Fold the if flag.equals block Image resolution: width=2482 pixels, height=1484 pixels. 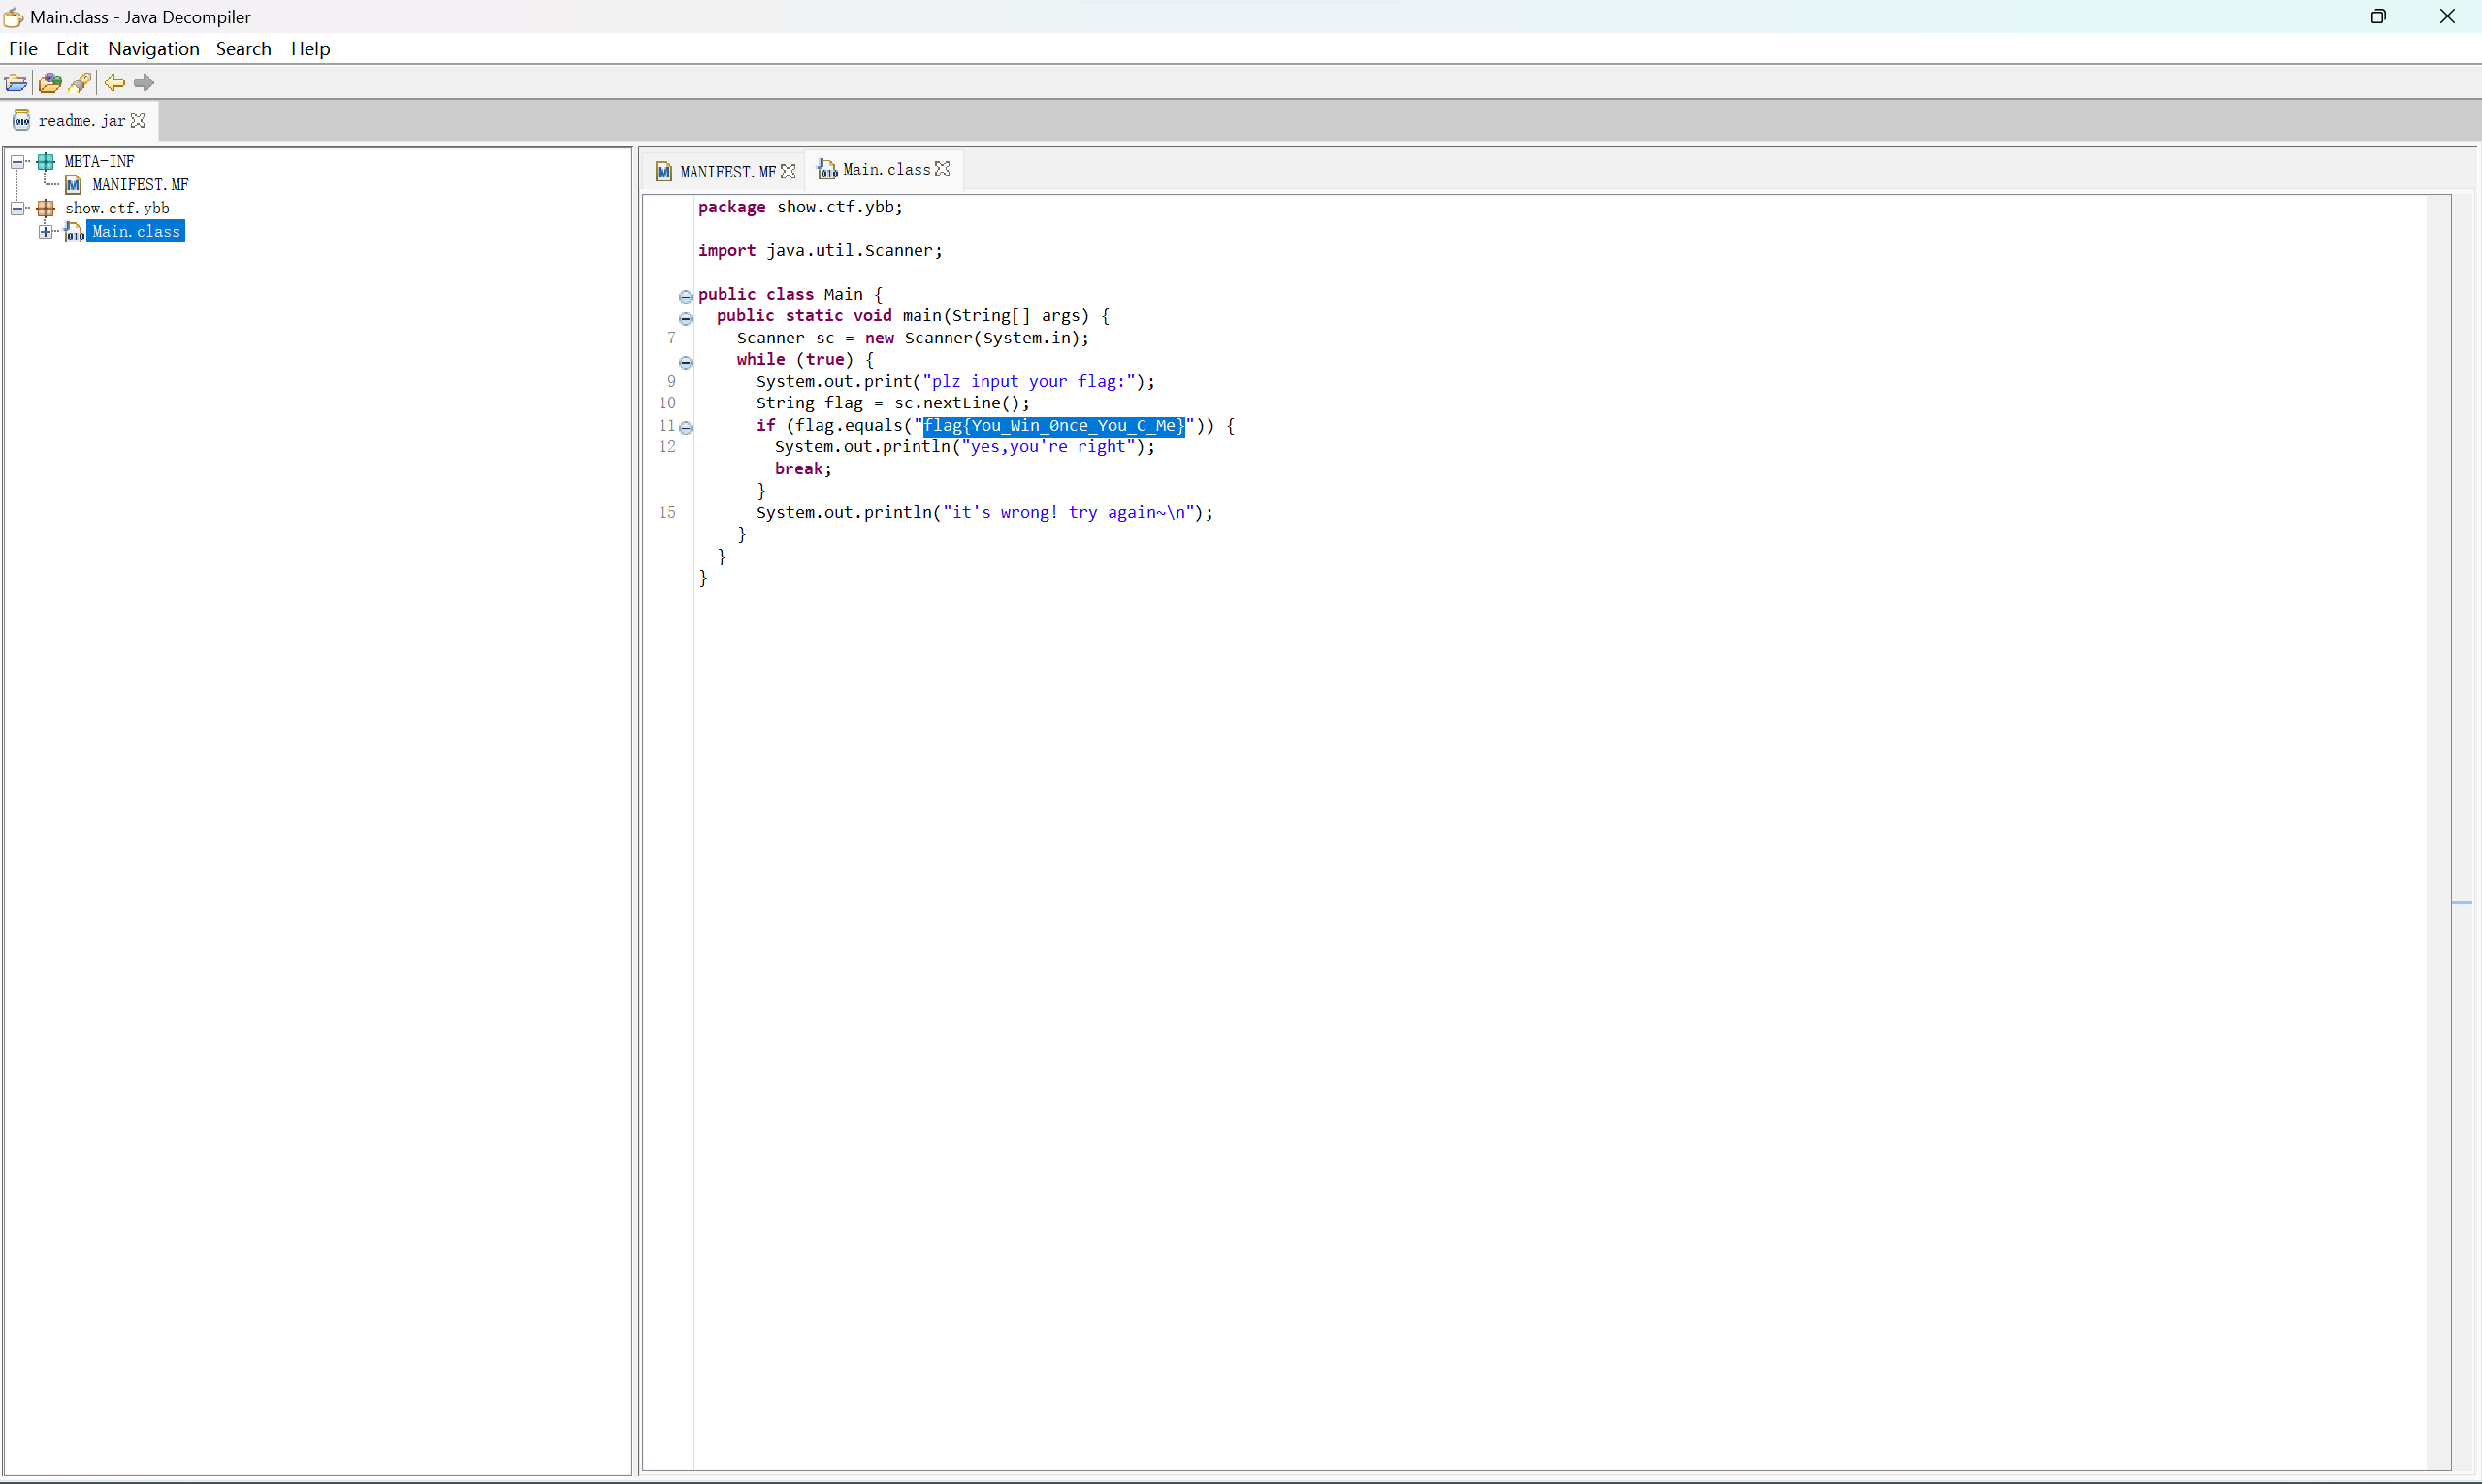click(x=685, y=427)
